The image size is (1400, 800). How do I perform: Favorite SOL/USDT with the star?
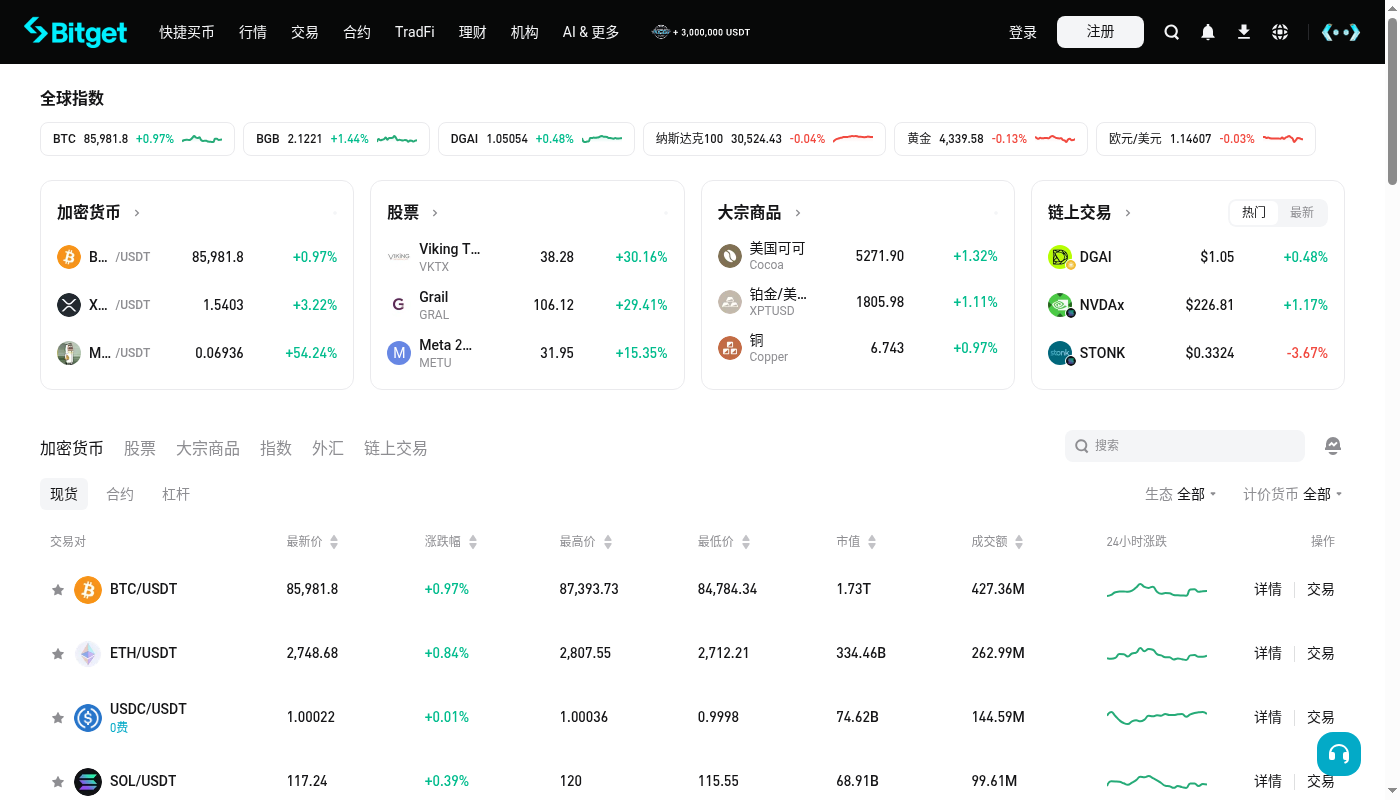click(58, 782)
